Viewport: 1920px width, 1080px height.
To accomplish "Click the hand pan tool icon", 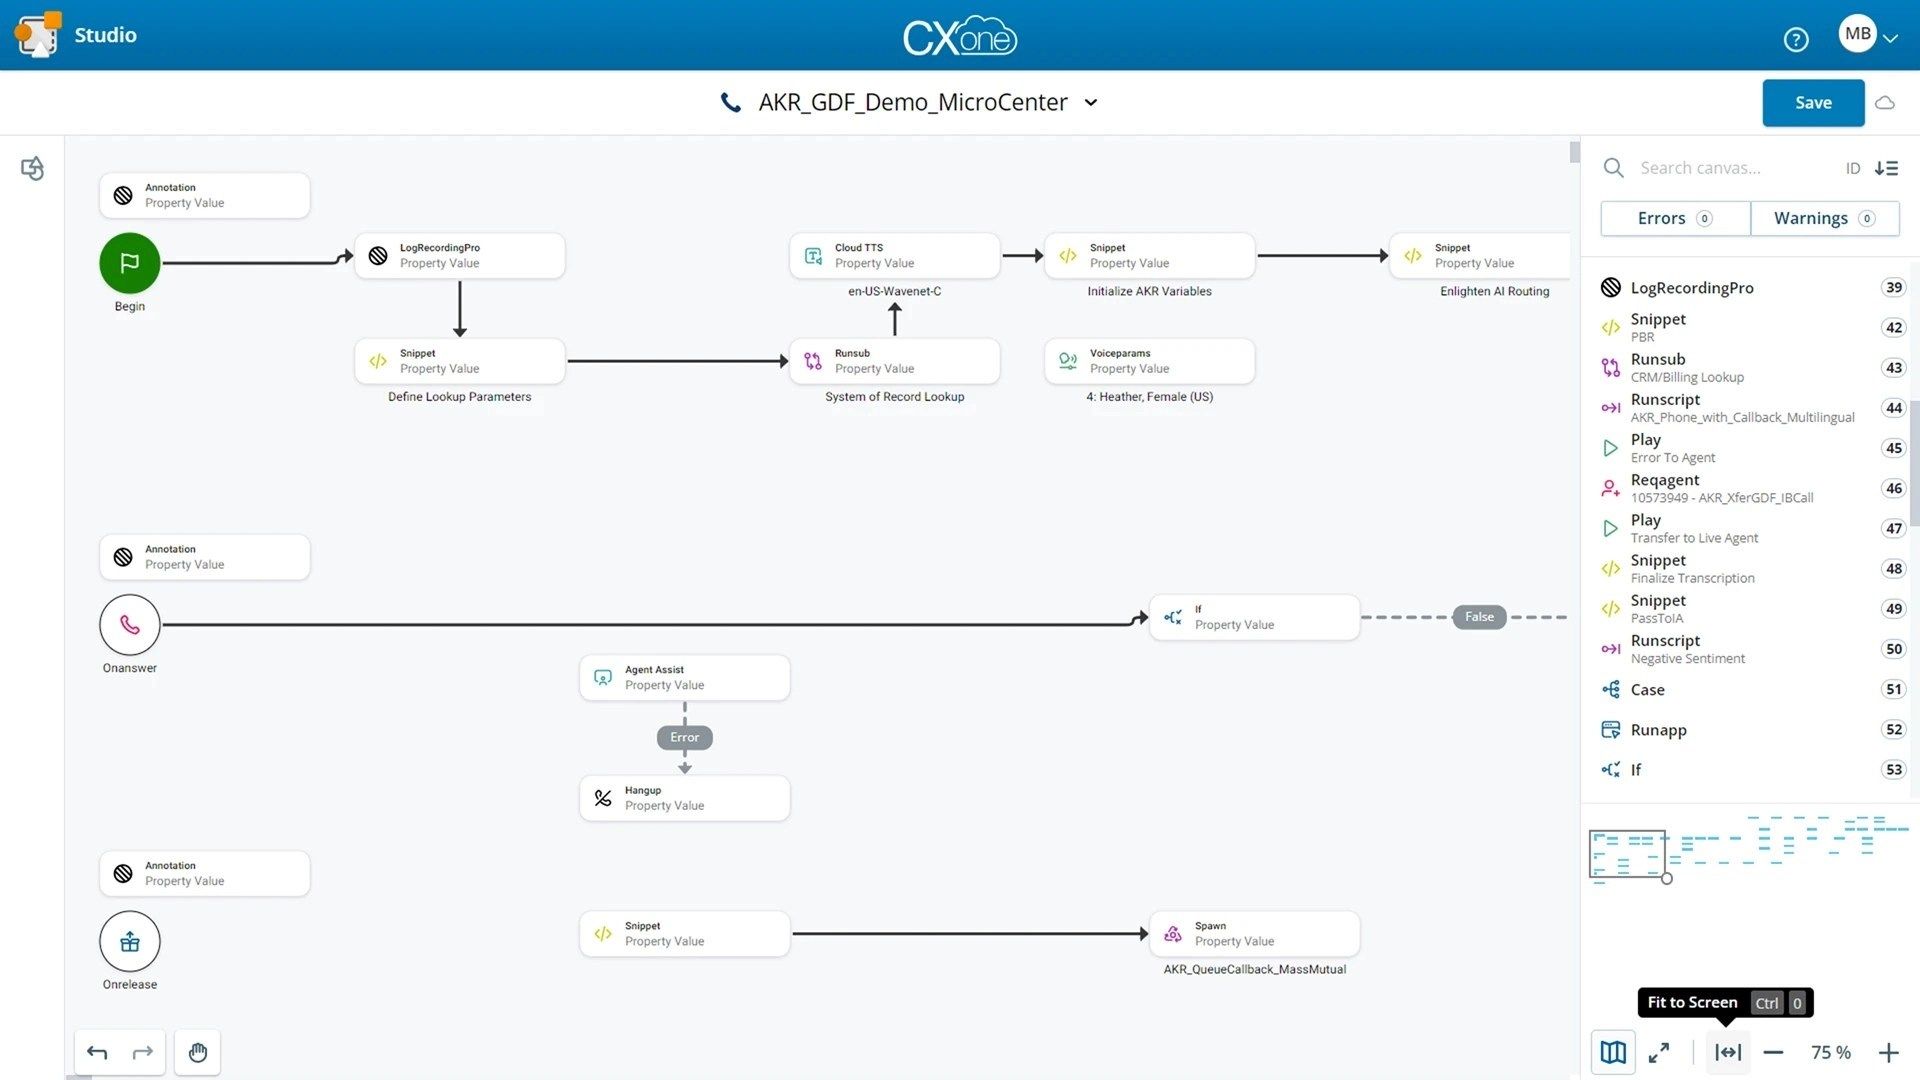I will click(198, 1051).
